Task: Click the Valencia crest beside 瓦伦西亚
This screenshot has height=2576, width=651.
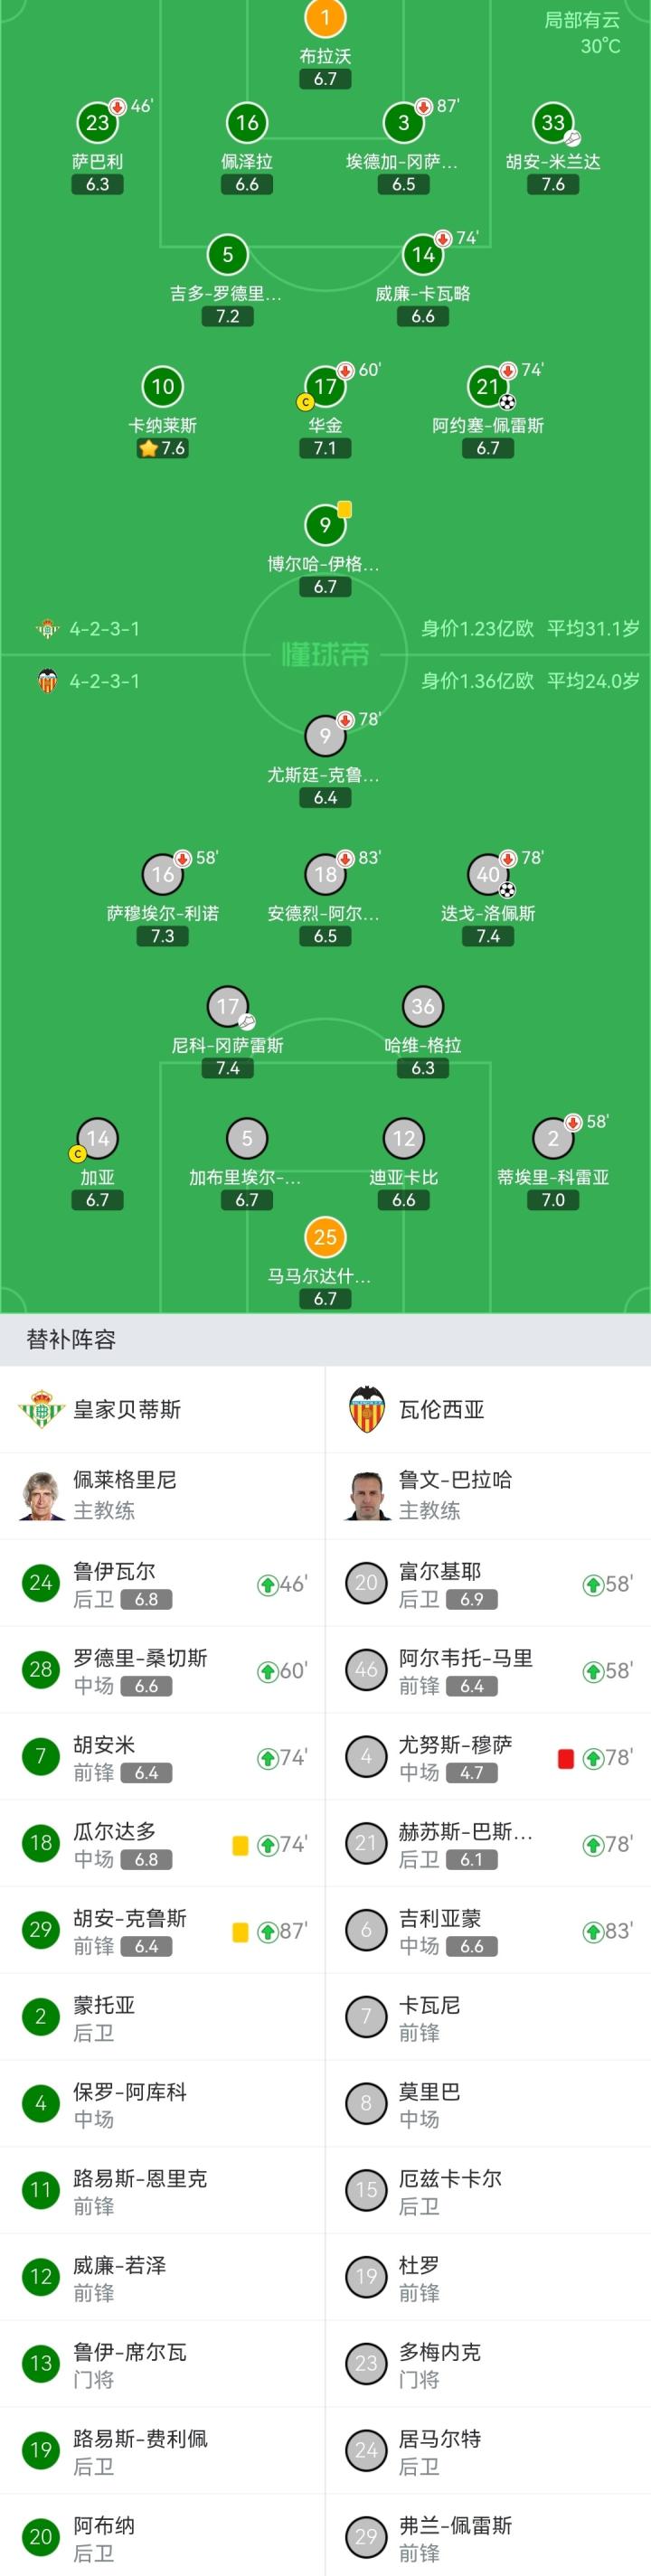Action: pos(367,1409)
